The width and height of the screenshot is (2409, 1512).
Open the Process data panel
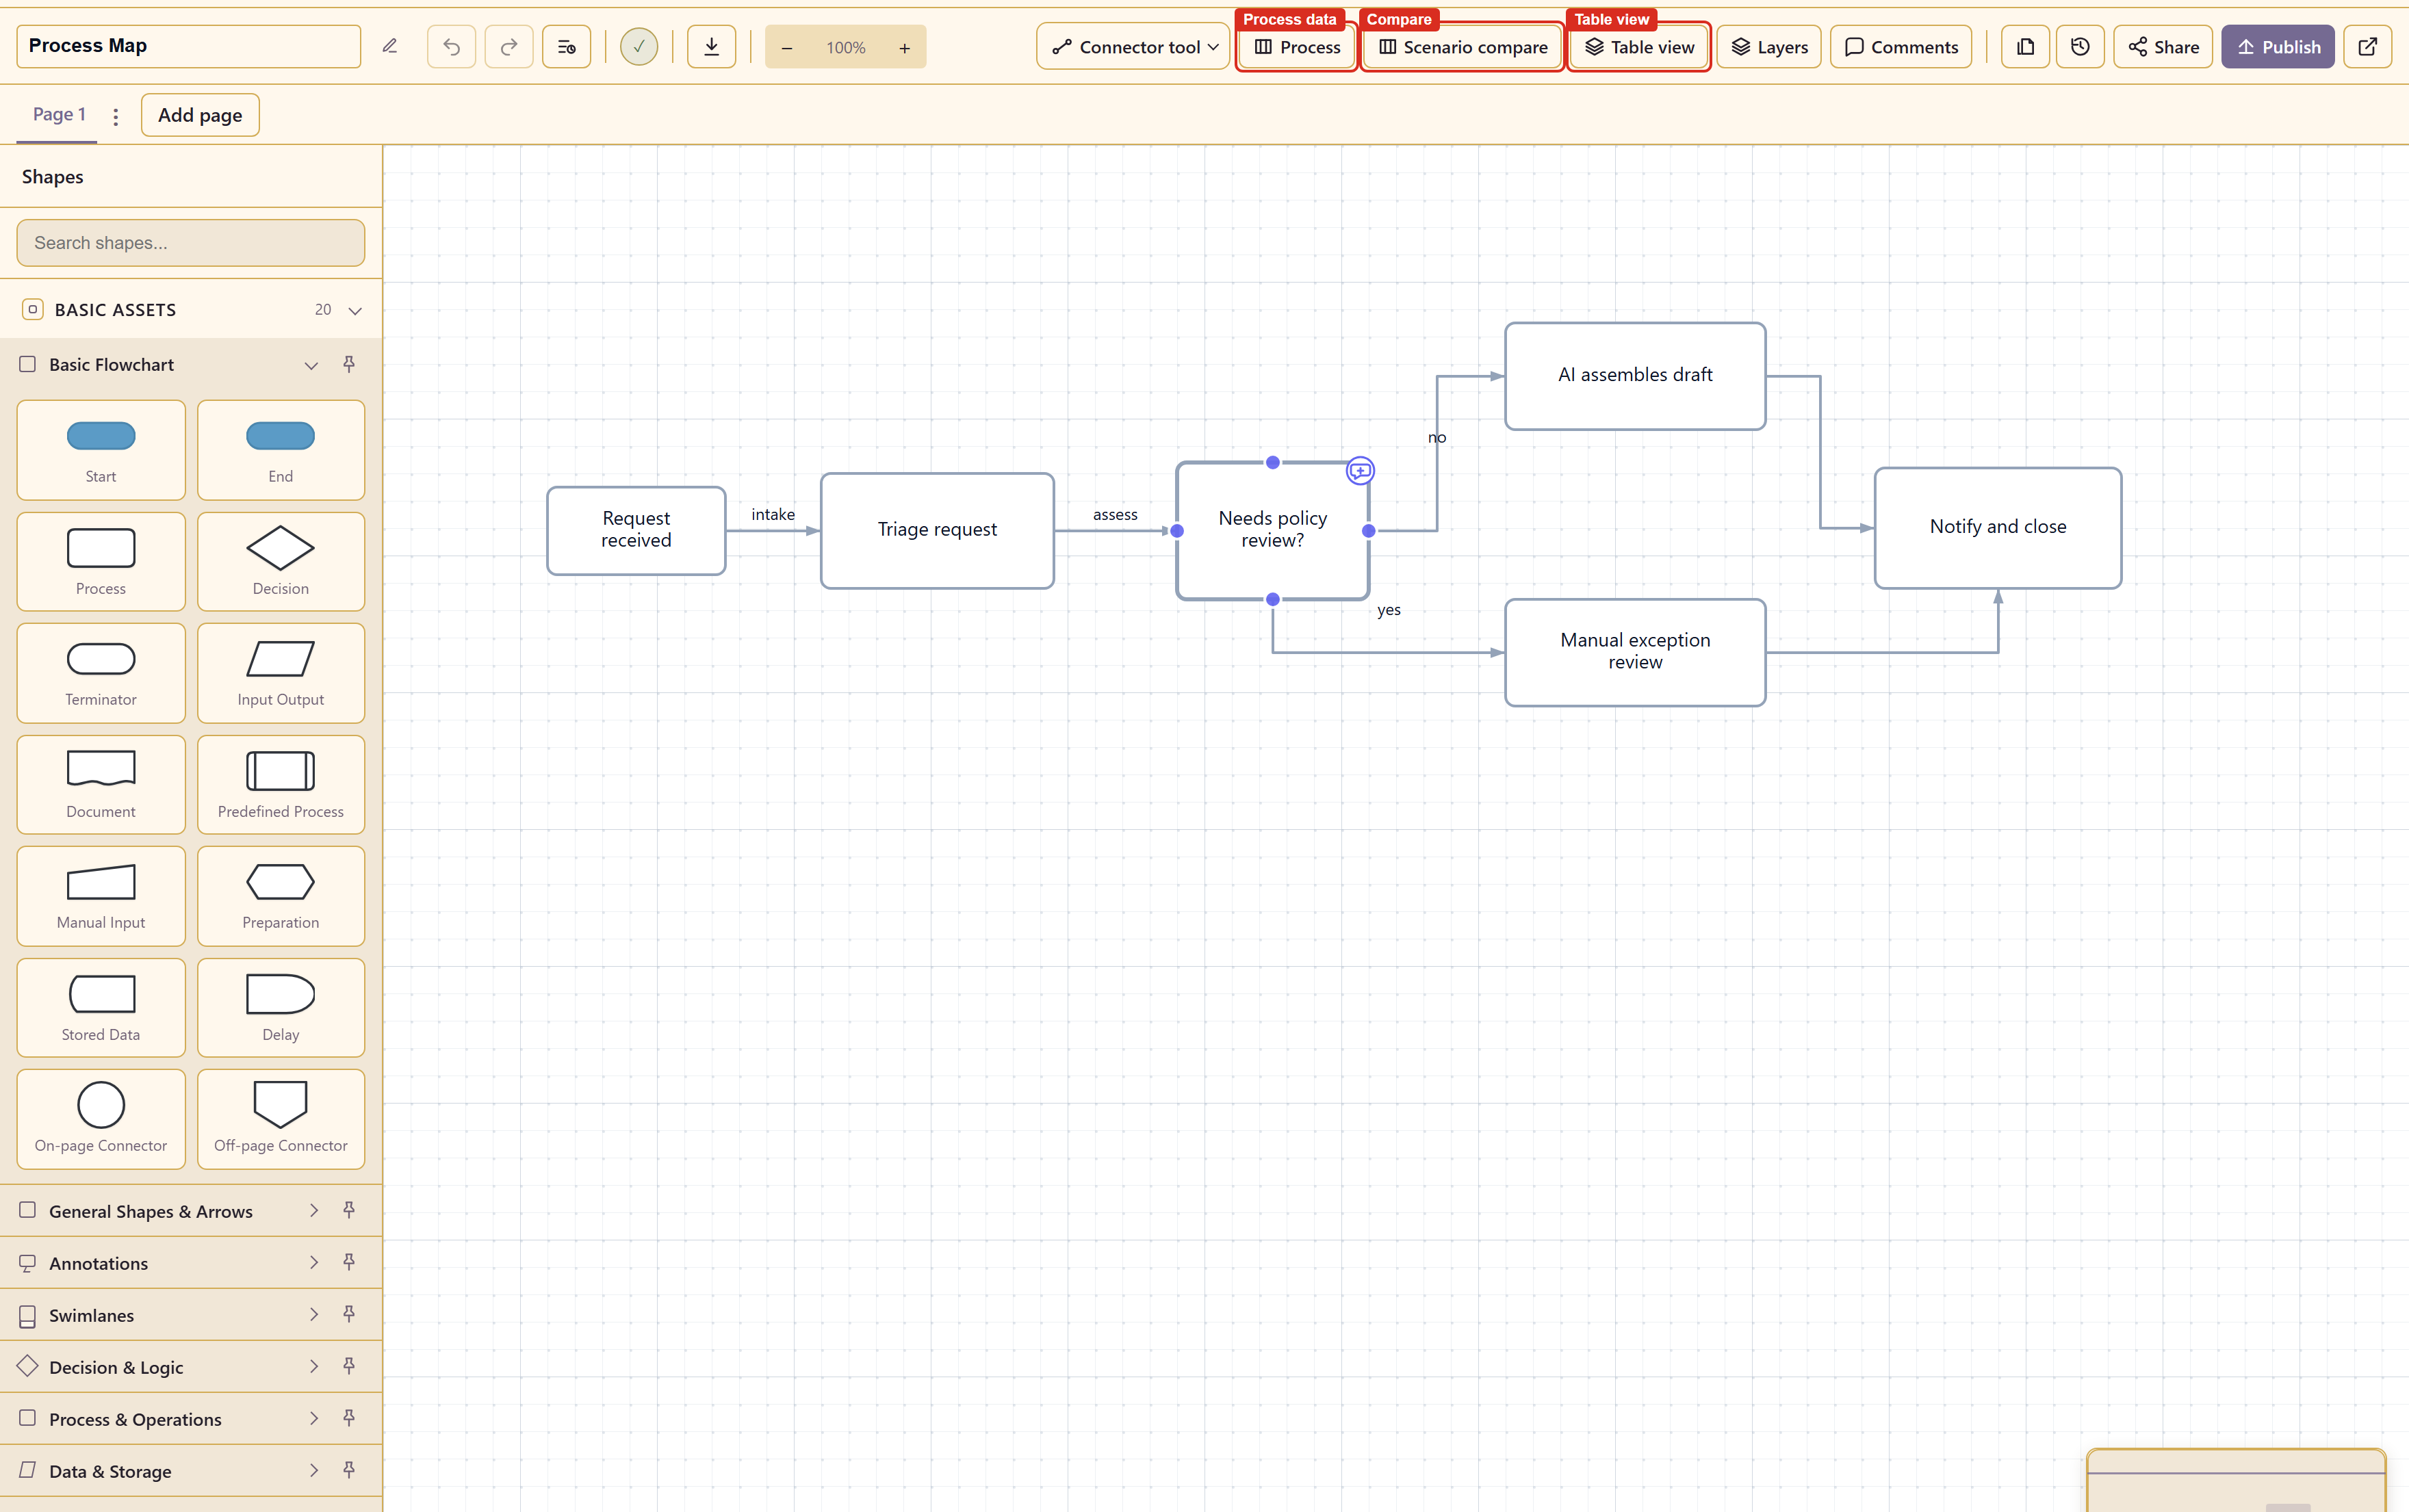click(x=1297, y=47)
